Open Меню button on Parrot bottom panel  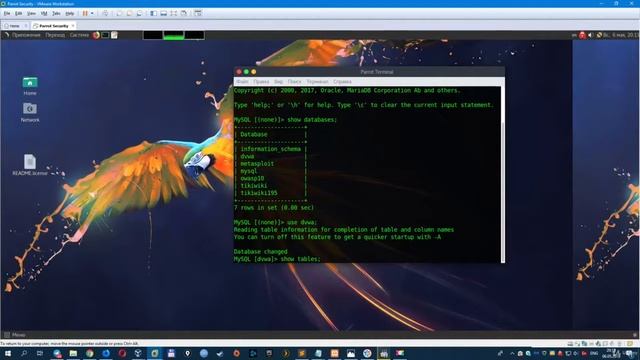pyautogui.click(x=15, y=335)
